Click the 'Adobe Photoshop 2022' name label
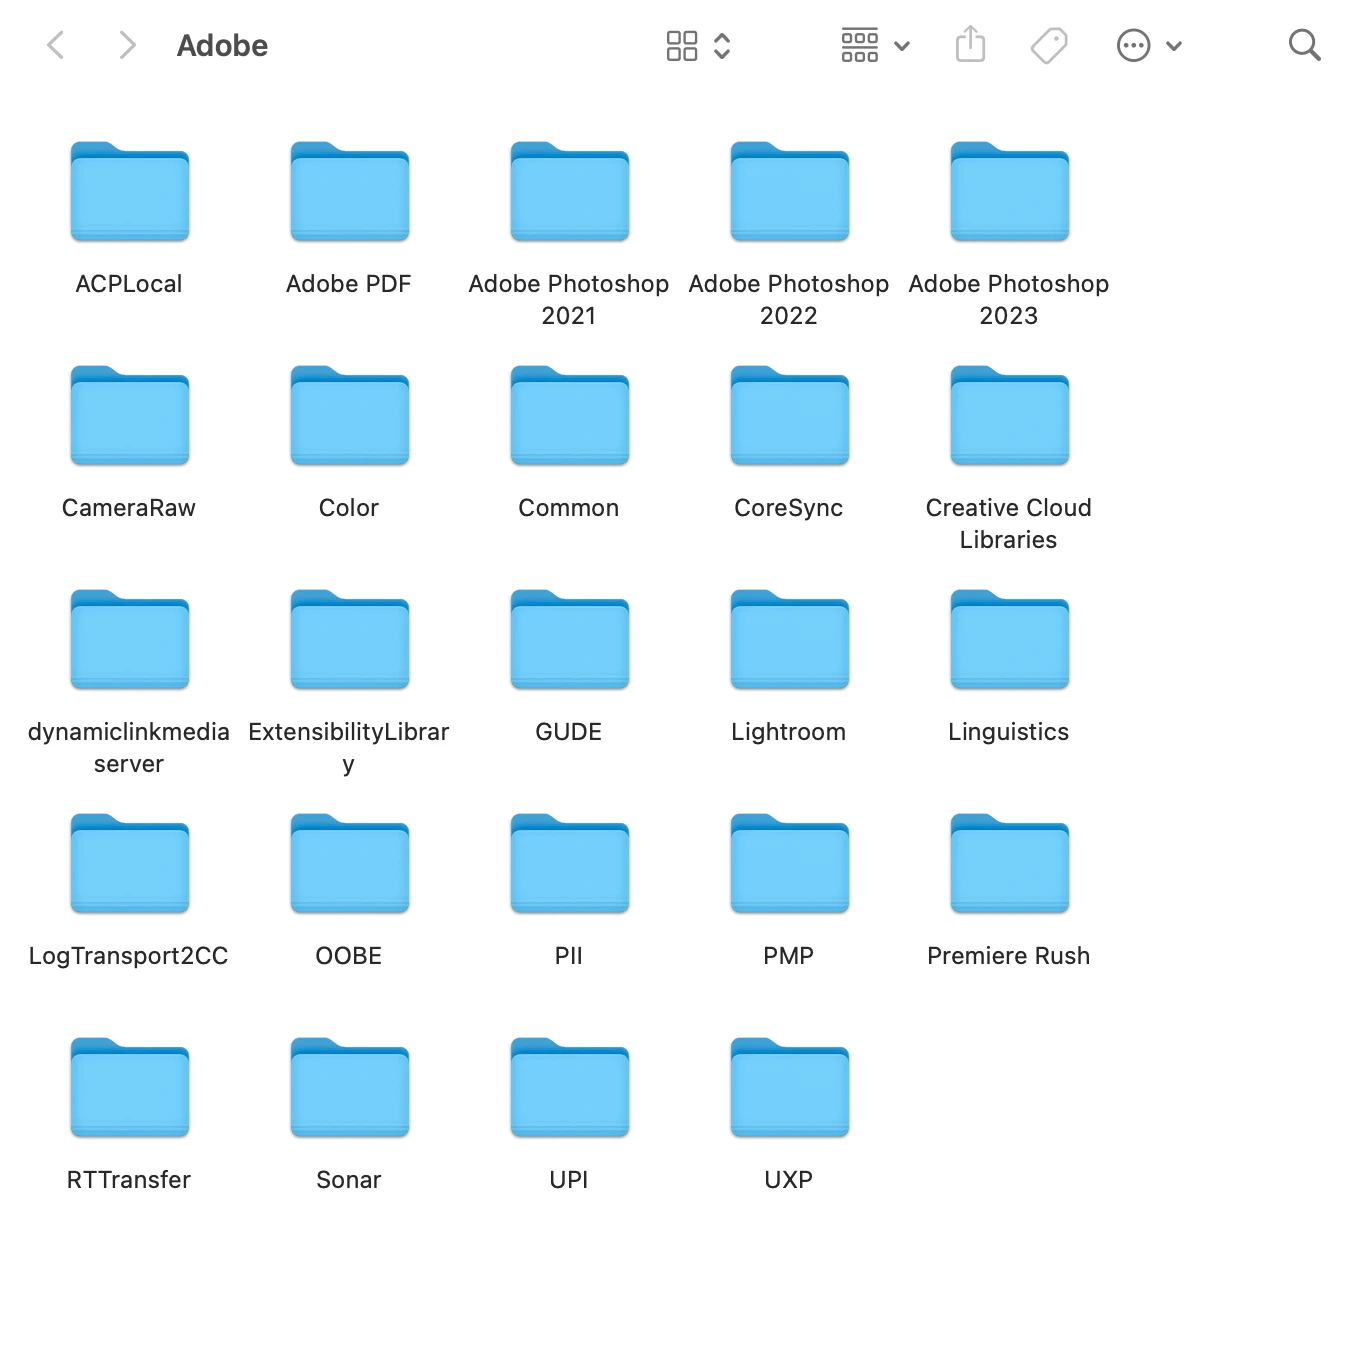Screen dimensions: 1350x1364 (789, 300)
